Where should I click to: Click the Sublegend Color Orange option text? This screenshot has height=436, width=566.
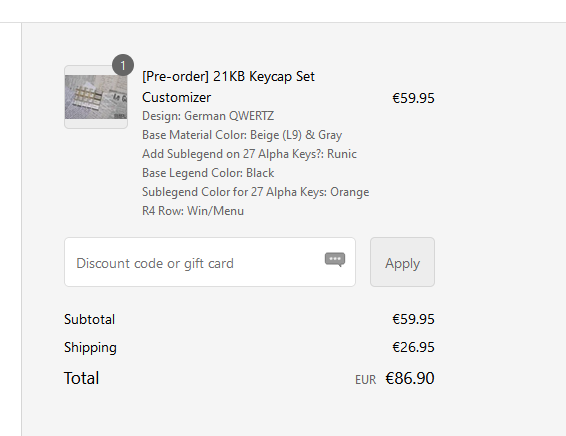click(x=256, y=192)
